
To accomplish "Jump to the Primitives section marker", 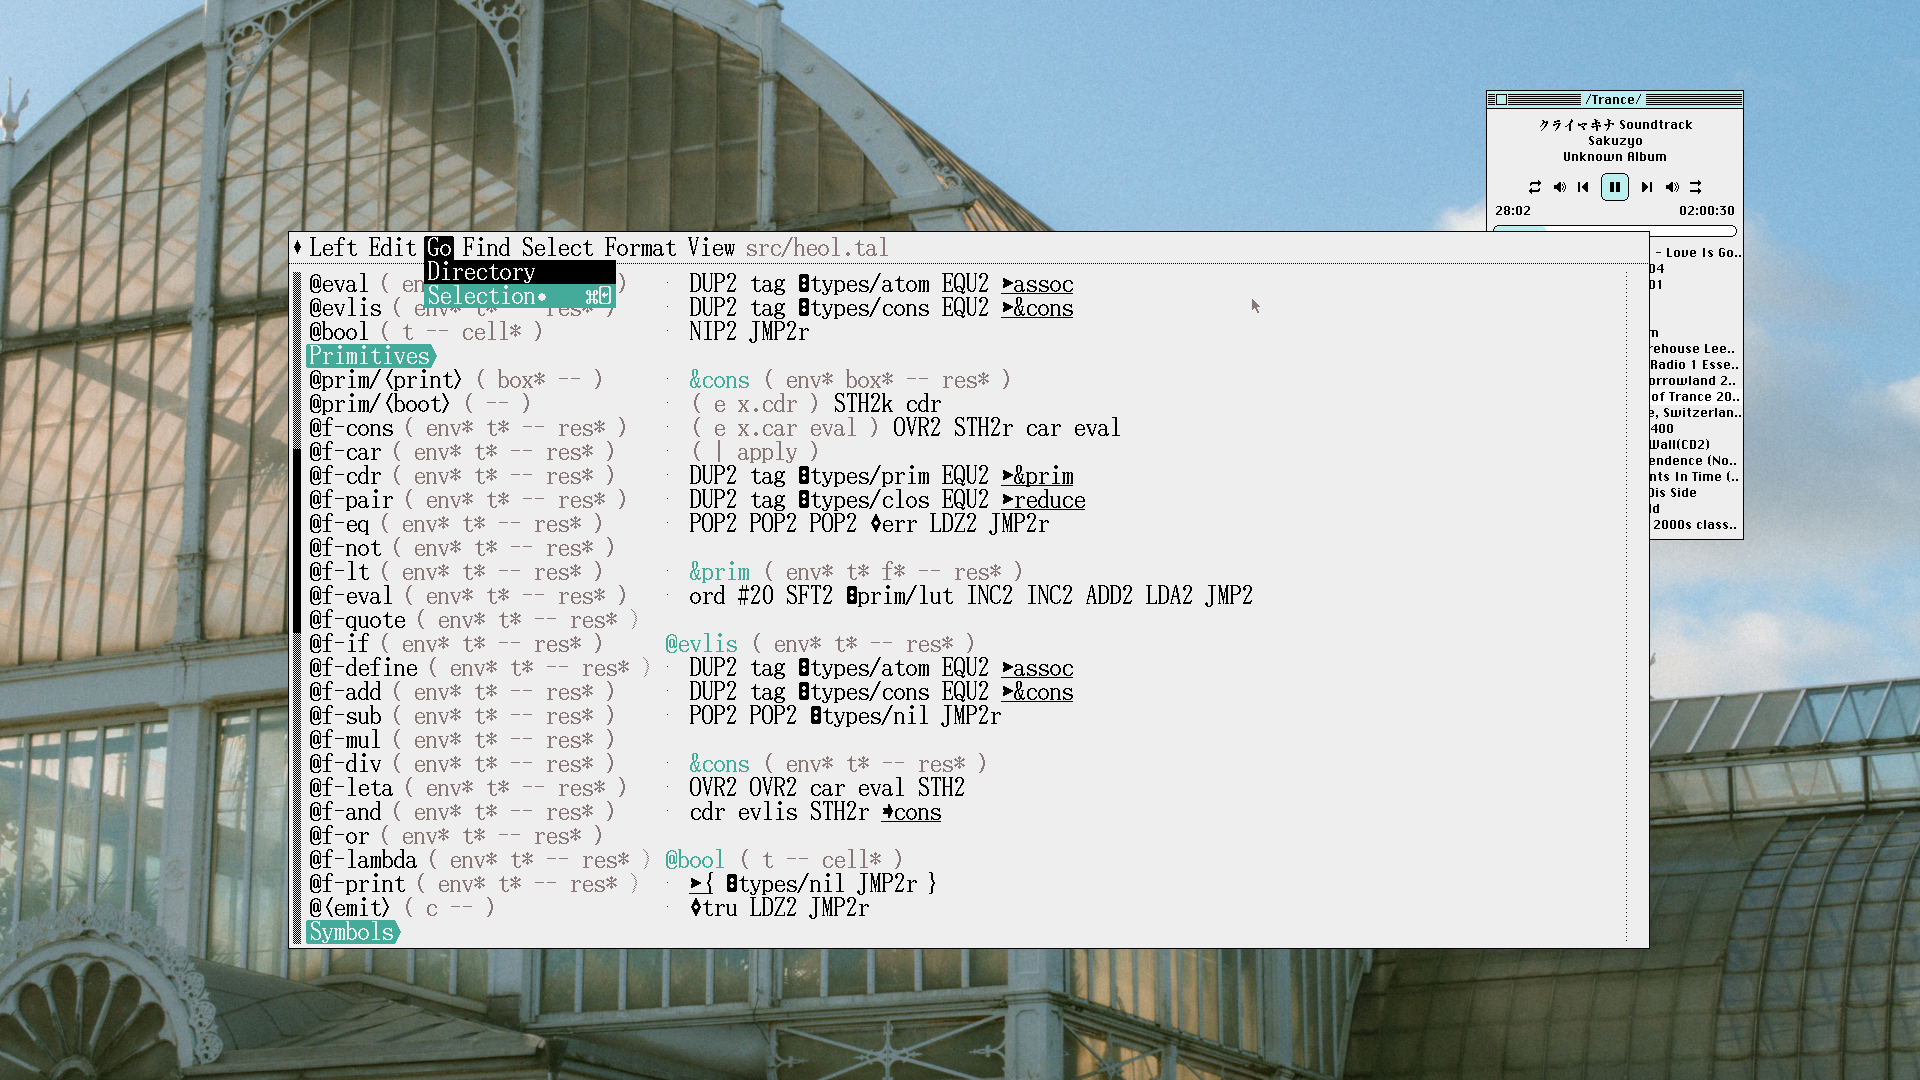I will coord(369,356).
